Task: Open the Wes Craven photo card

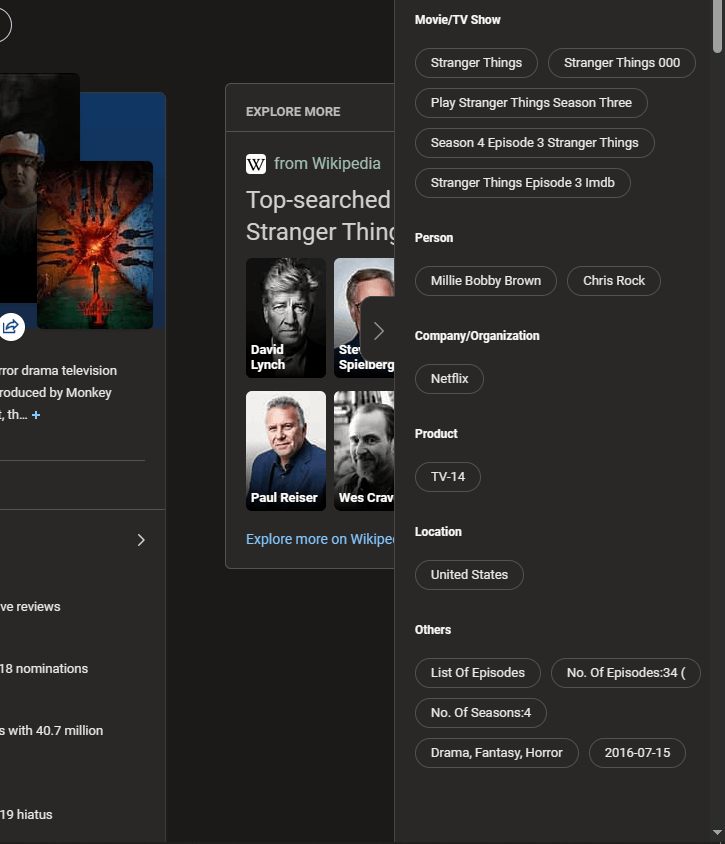Action: click(364, 451)
